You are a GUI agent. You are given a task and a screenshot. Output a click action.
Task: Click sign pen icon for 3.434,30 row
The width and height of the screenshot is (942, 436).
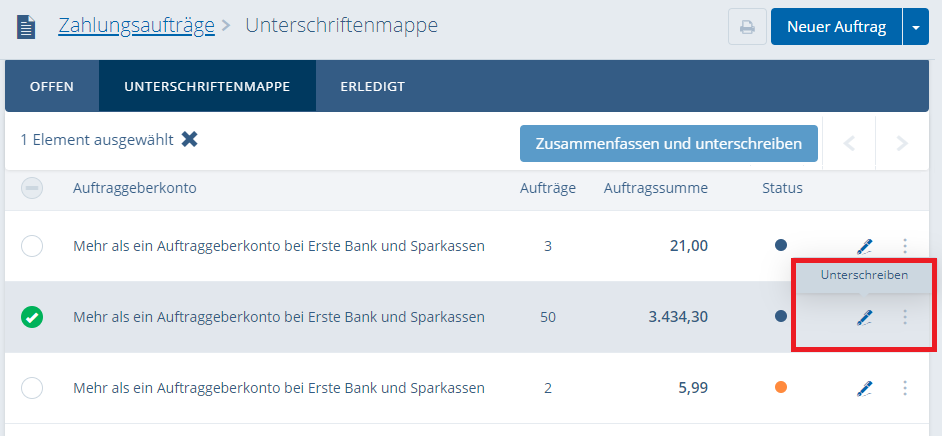[x=864, y=317]
